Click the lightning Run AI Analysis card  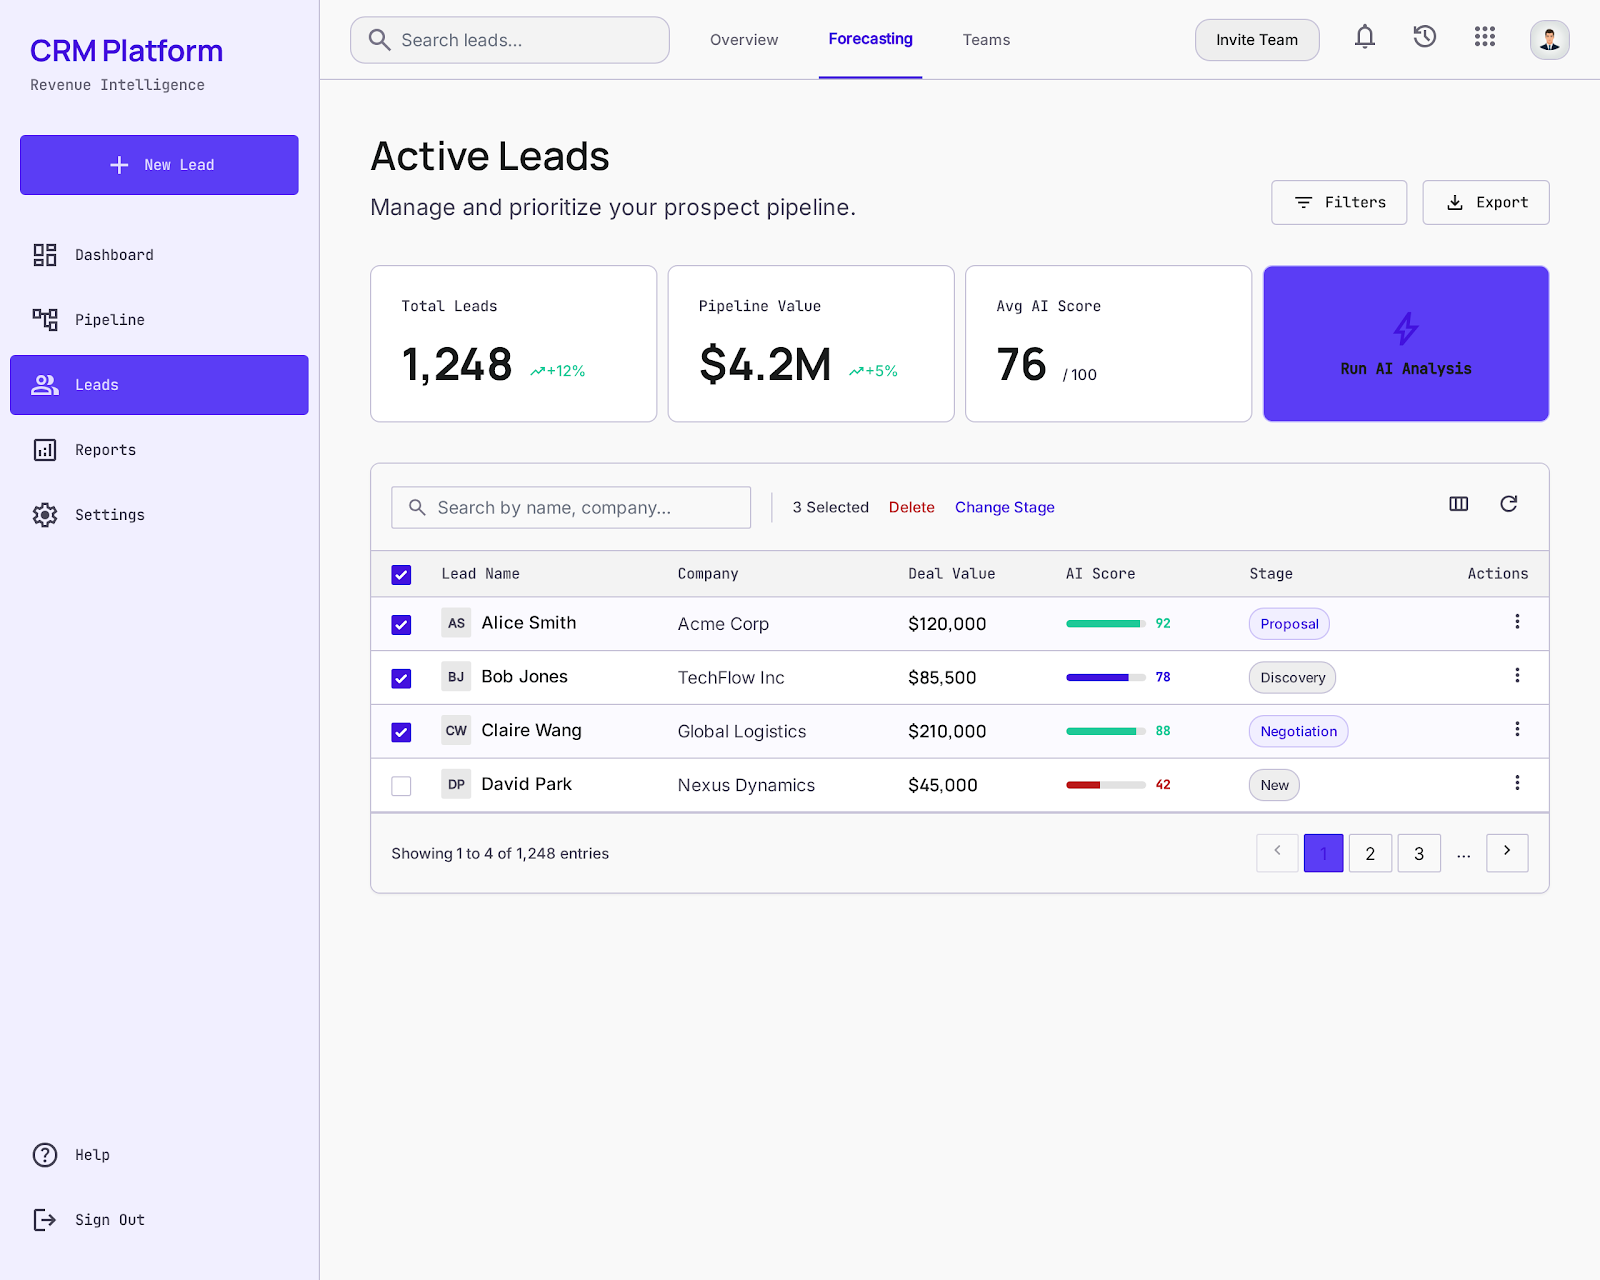1406,344
